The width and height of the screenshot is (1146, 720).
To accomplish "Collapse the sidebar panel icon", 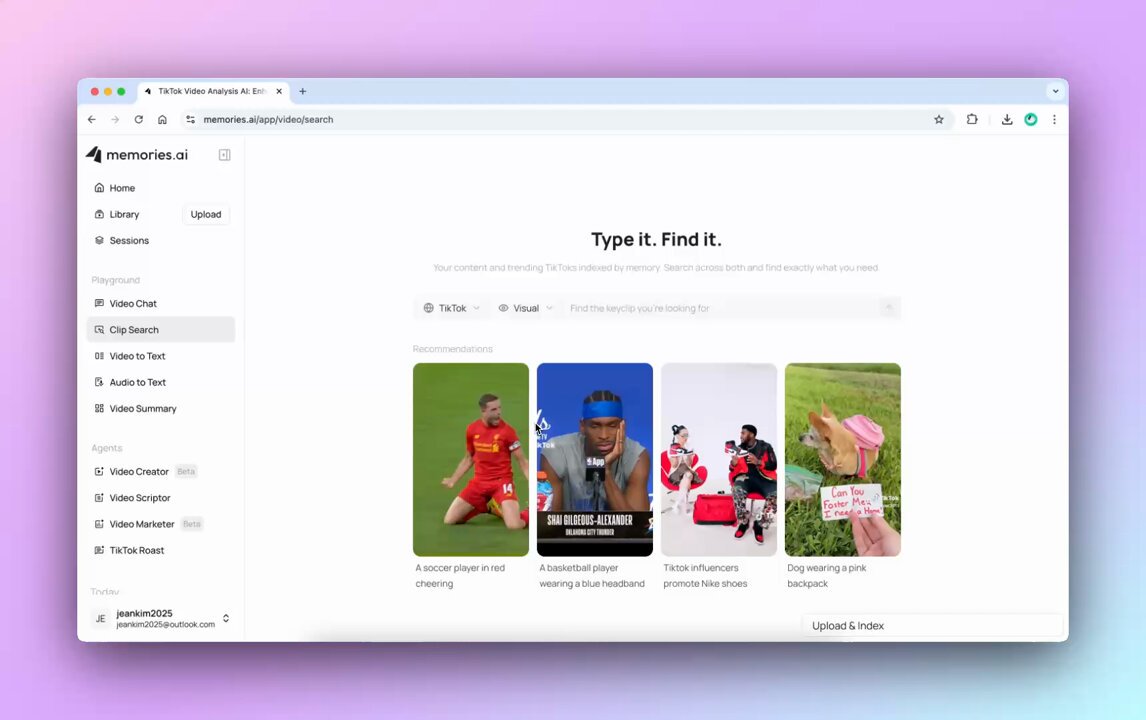I will [x=224, y=155].
